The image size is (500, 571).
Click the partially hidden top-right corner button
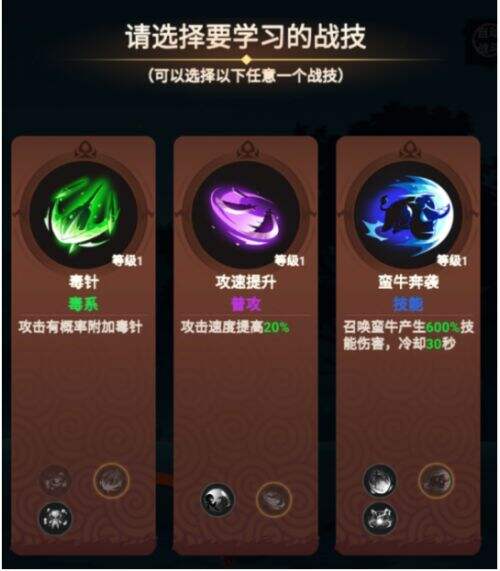click(485, 40)
